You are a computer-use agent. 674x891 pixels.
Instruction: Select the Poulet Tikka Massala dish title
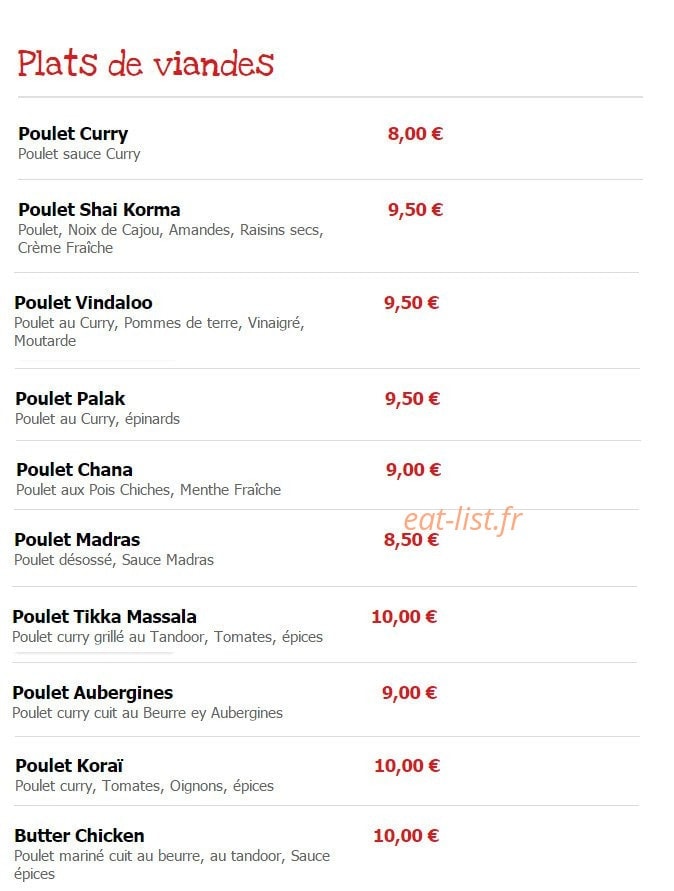point(105,617)
